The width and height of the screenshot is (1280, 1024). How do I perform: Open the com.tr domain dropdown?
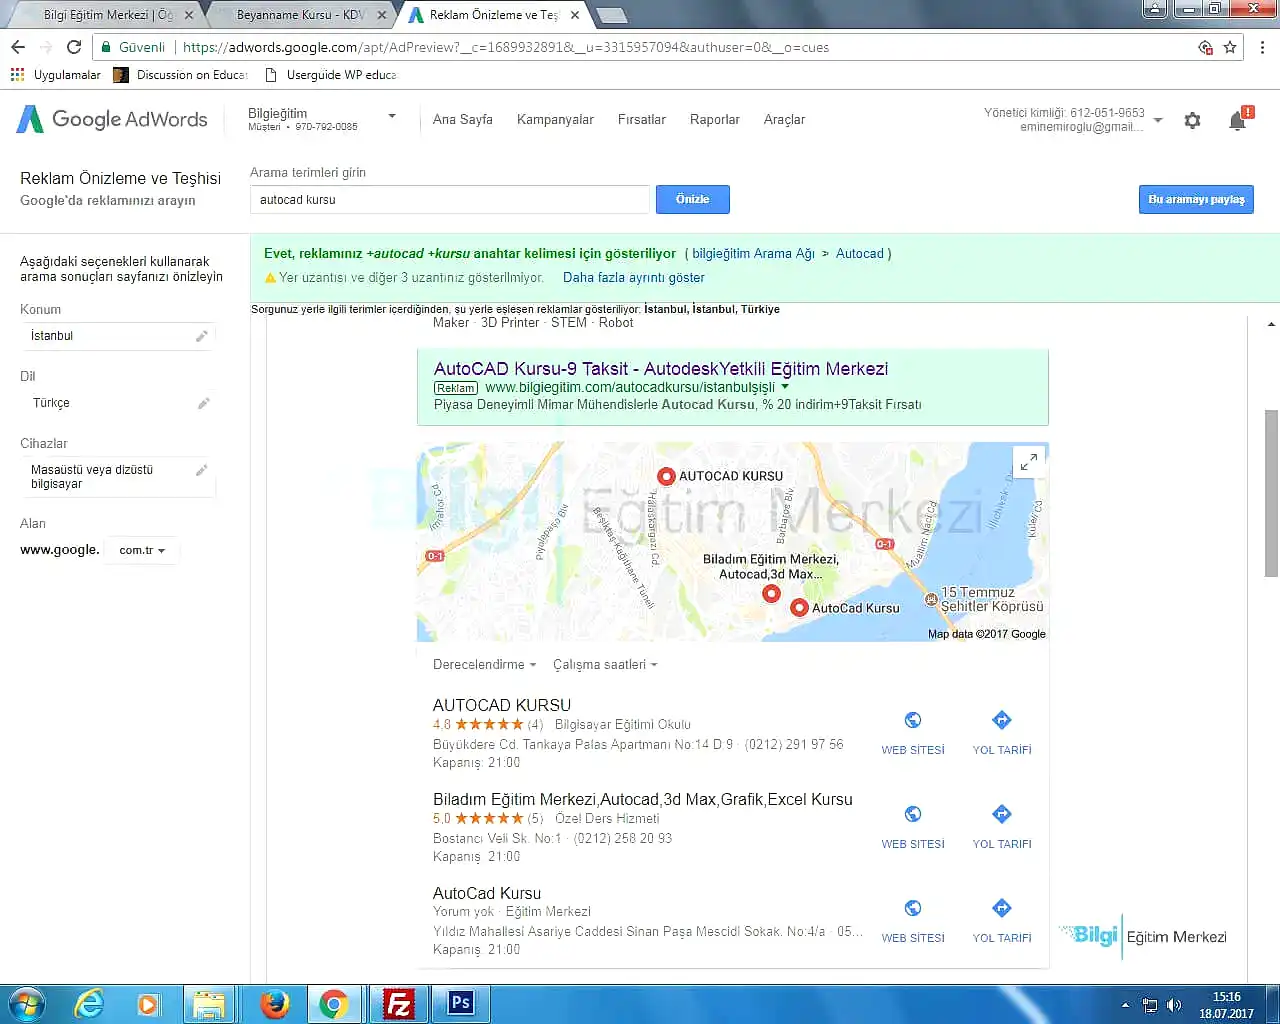point(142,550)
